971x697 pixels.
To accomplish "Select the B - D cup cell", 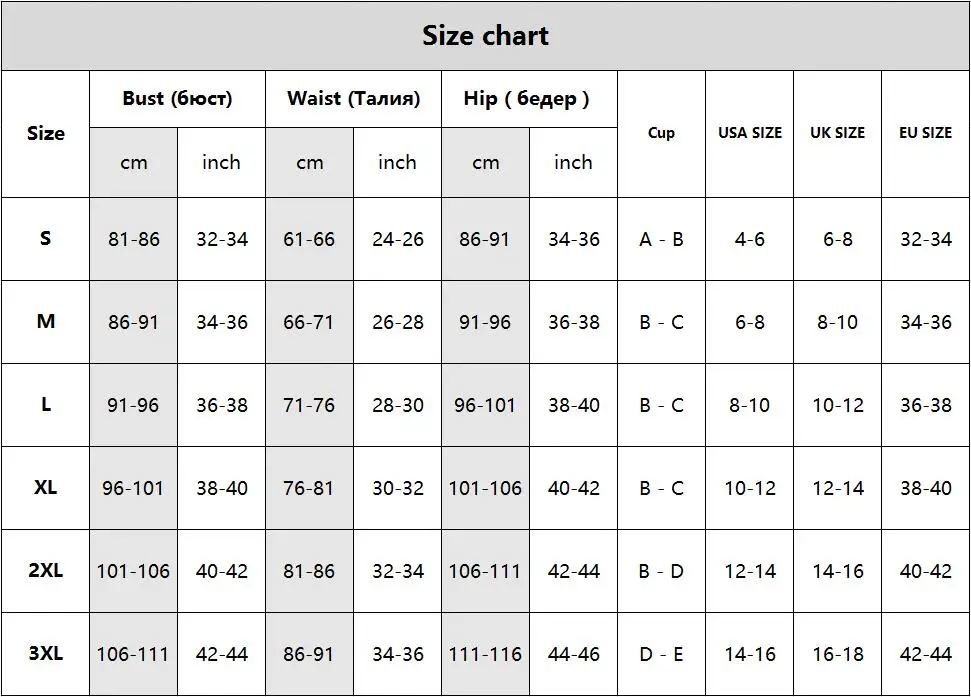I will coord(661,571).
